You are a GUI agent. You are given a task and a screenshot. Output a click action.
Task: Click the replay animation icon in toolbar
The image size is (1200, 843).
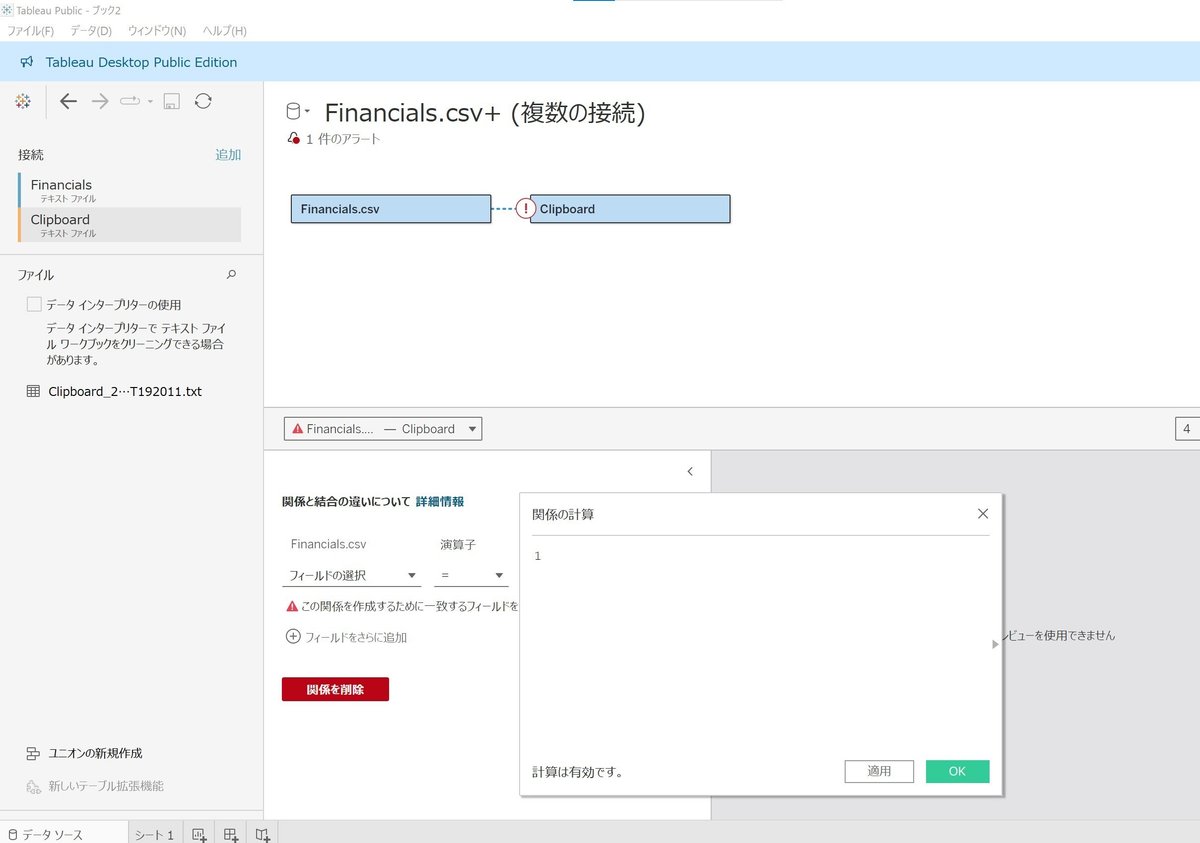[x=131, y=101]
